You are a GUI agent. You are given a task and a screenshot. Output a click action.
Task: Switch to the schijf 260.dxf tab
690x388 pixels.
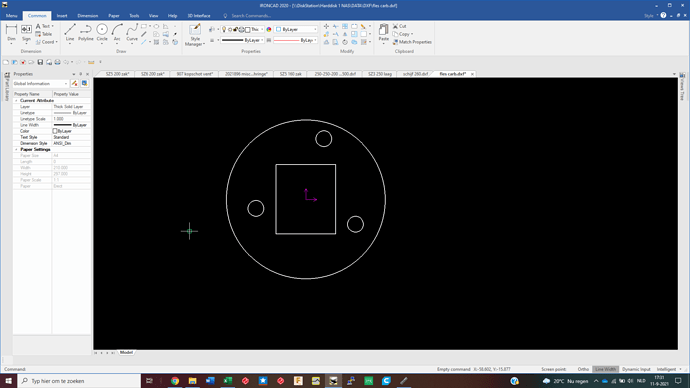pos(415,74)
